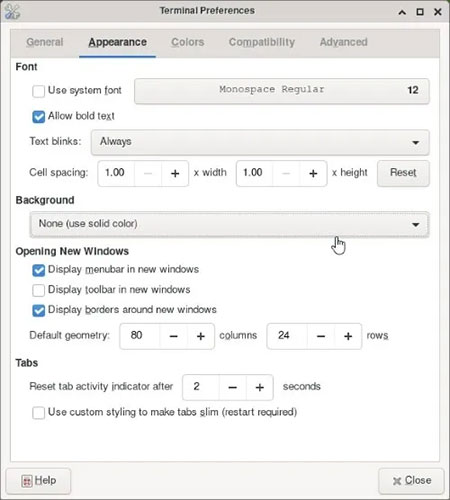Open Help for terminal preferences
This screenshot has width=450, height=500.
(x=38, y=481)
